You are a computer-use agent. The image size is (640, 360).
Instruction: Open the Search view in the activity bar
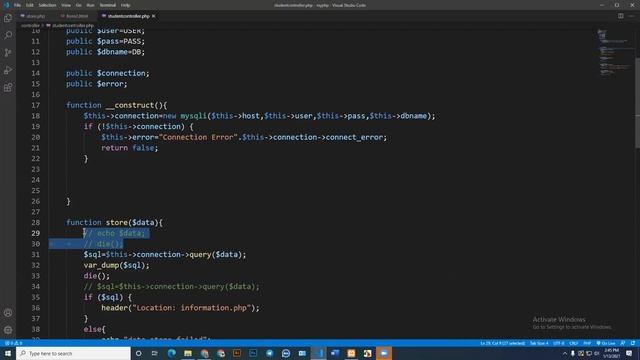coord(8,35)
